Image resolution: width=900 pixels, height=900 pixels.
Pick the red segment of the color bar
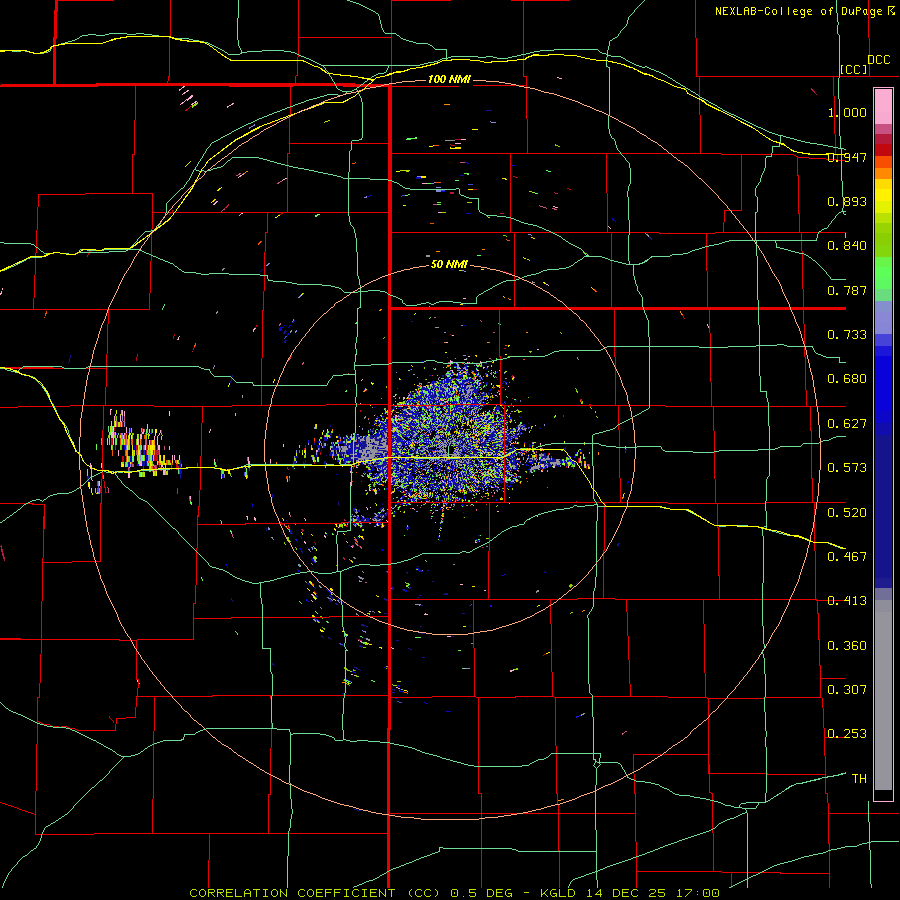pyautogui.click(x=883, y=150)
